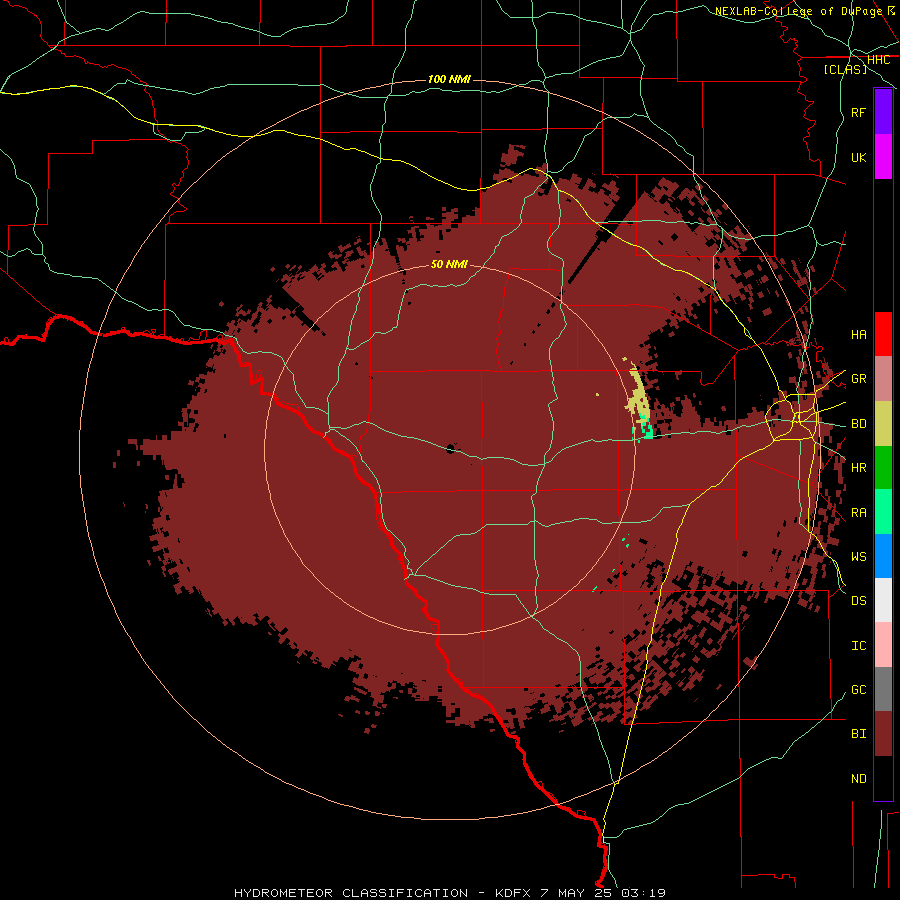Click the Hydrometeor Classification KDFX title caption

tap(449, 893)
